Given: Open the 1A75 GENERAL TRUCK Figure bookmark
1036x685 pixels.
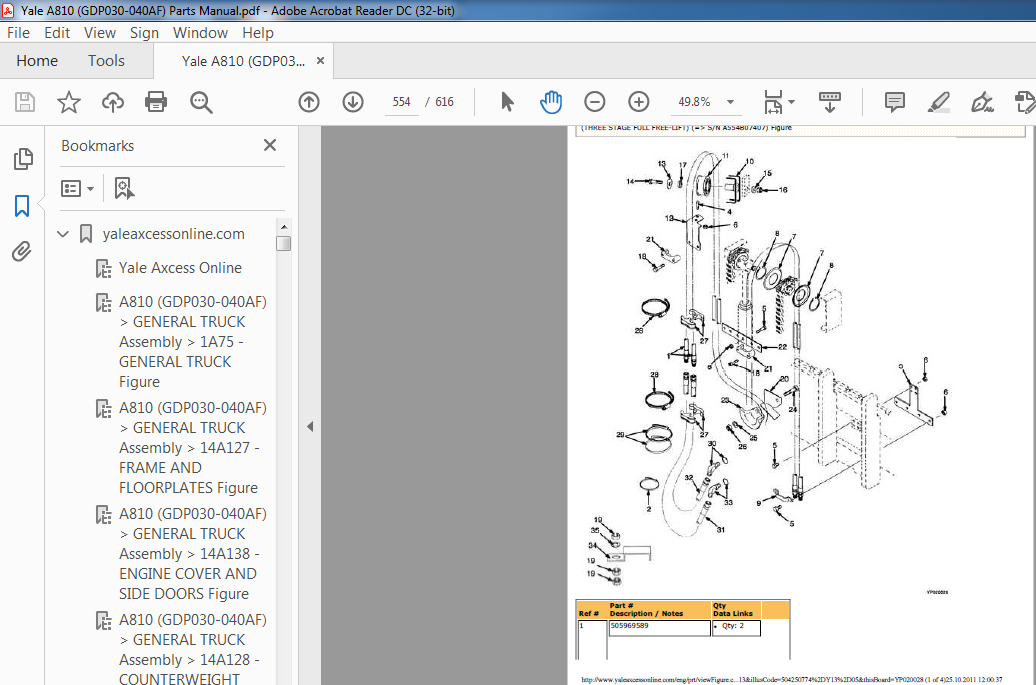Looking at the screenshot, I should 192,342.
